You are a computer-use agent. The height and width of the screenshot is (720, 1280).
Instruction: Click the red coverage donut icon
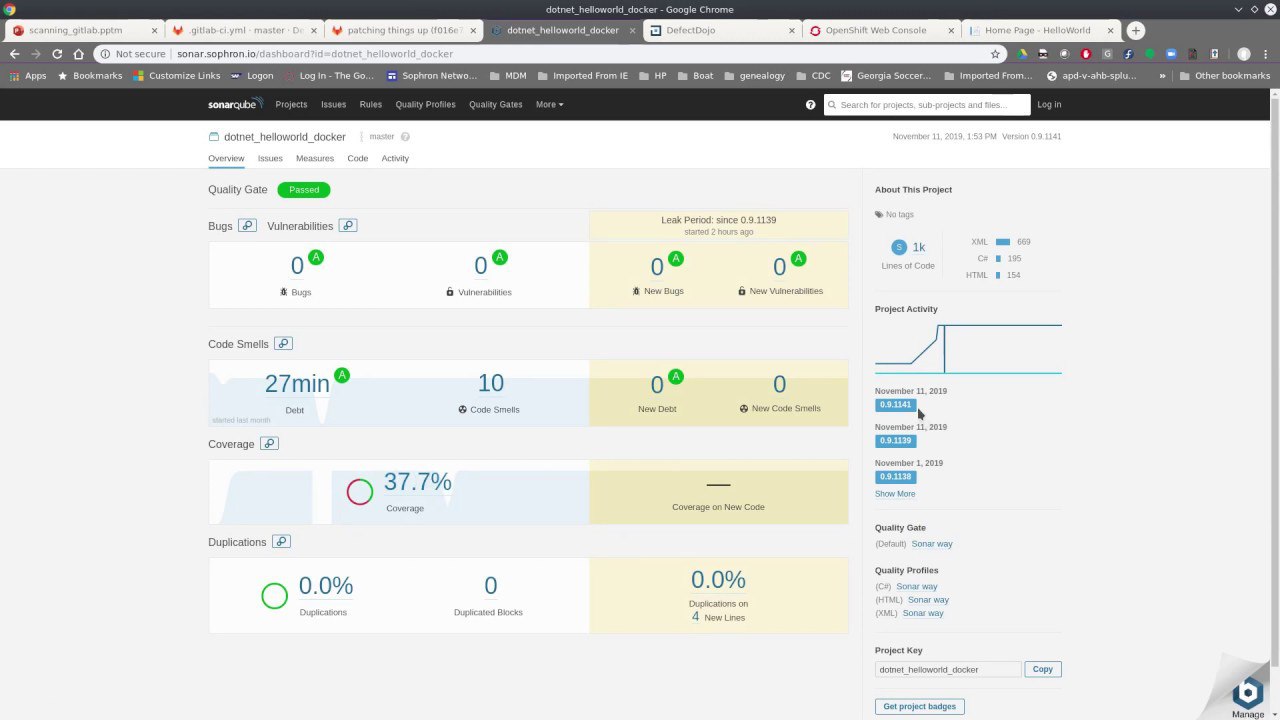tap(360, 491)
